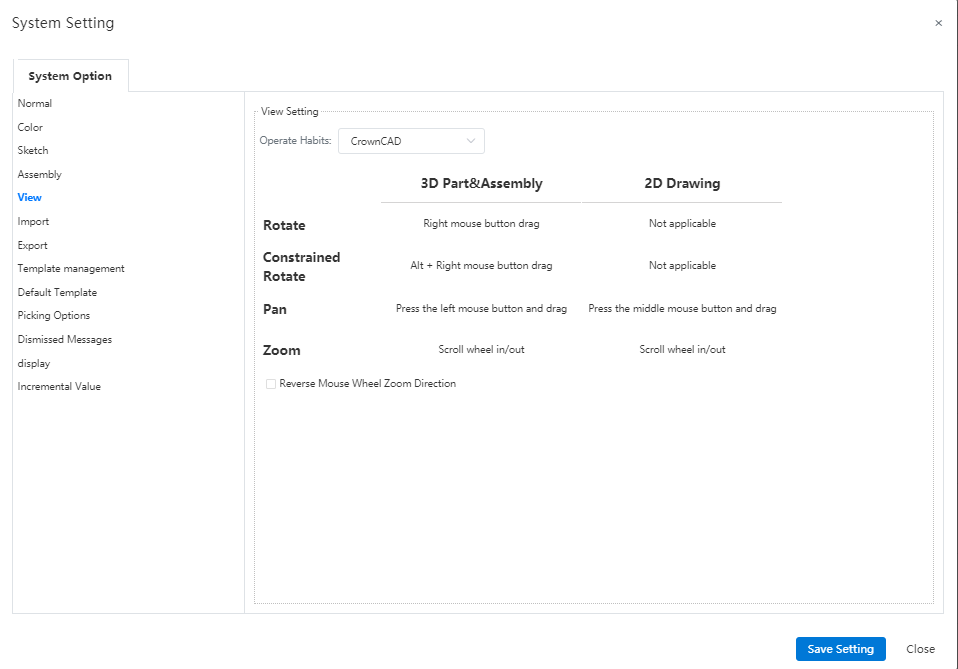
Task: Show Dismissed Messages settings
Action: click(65, 339)
